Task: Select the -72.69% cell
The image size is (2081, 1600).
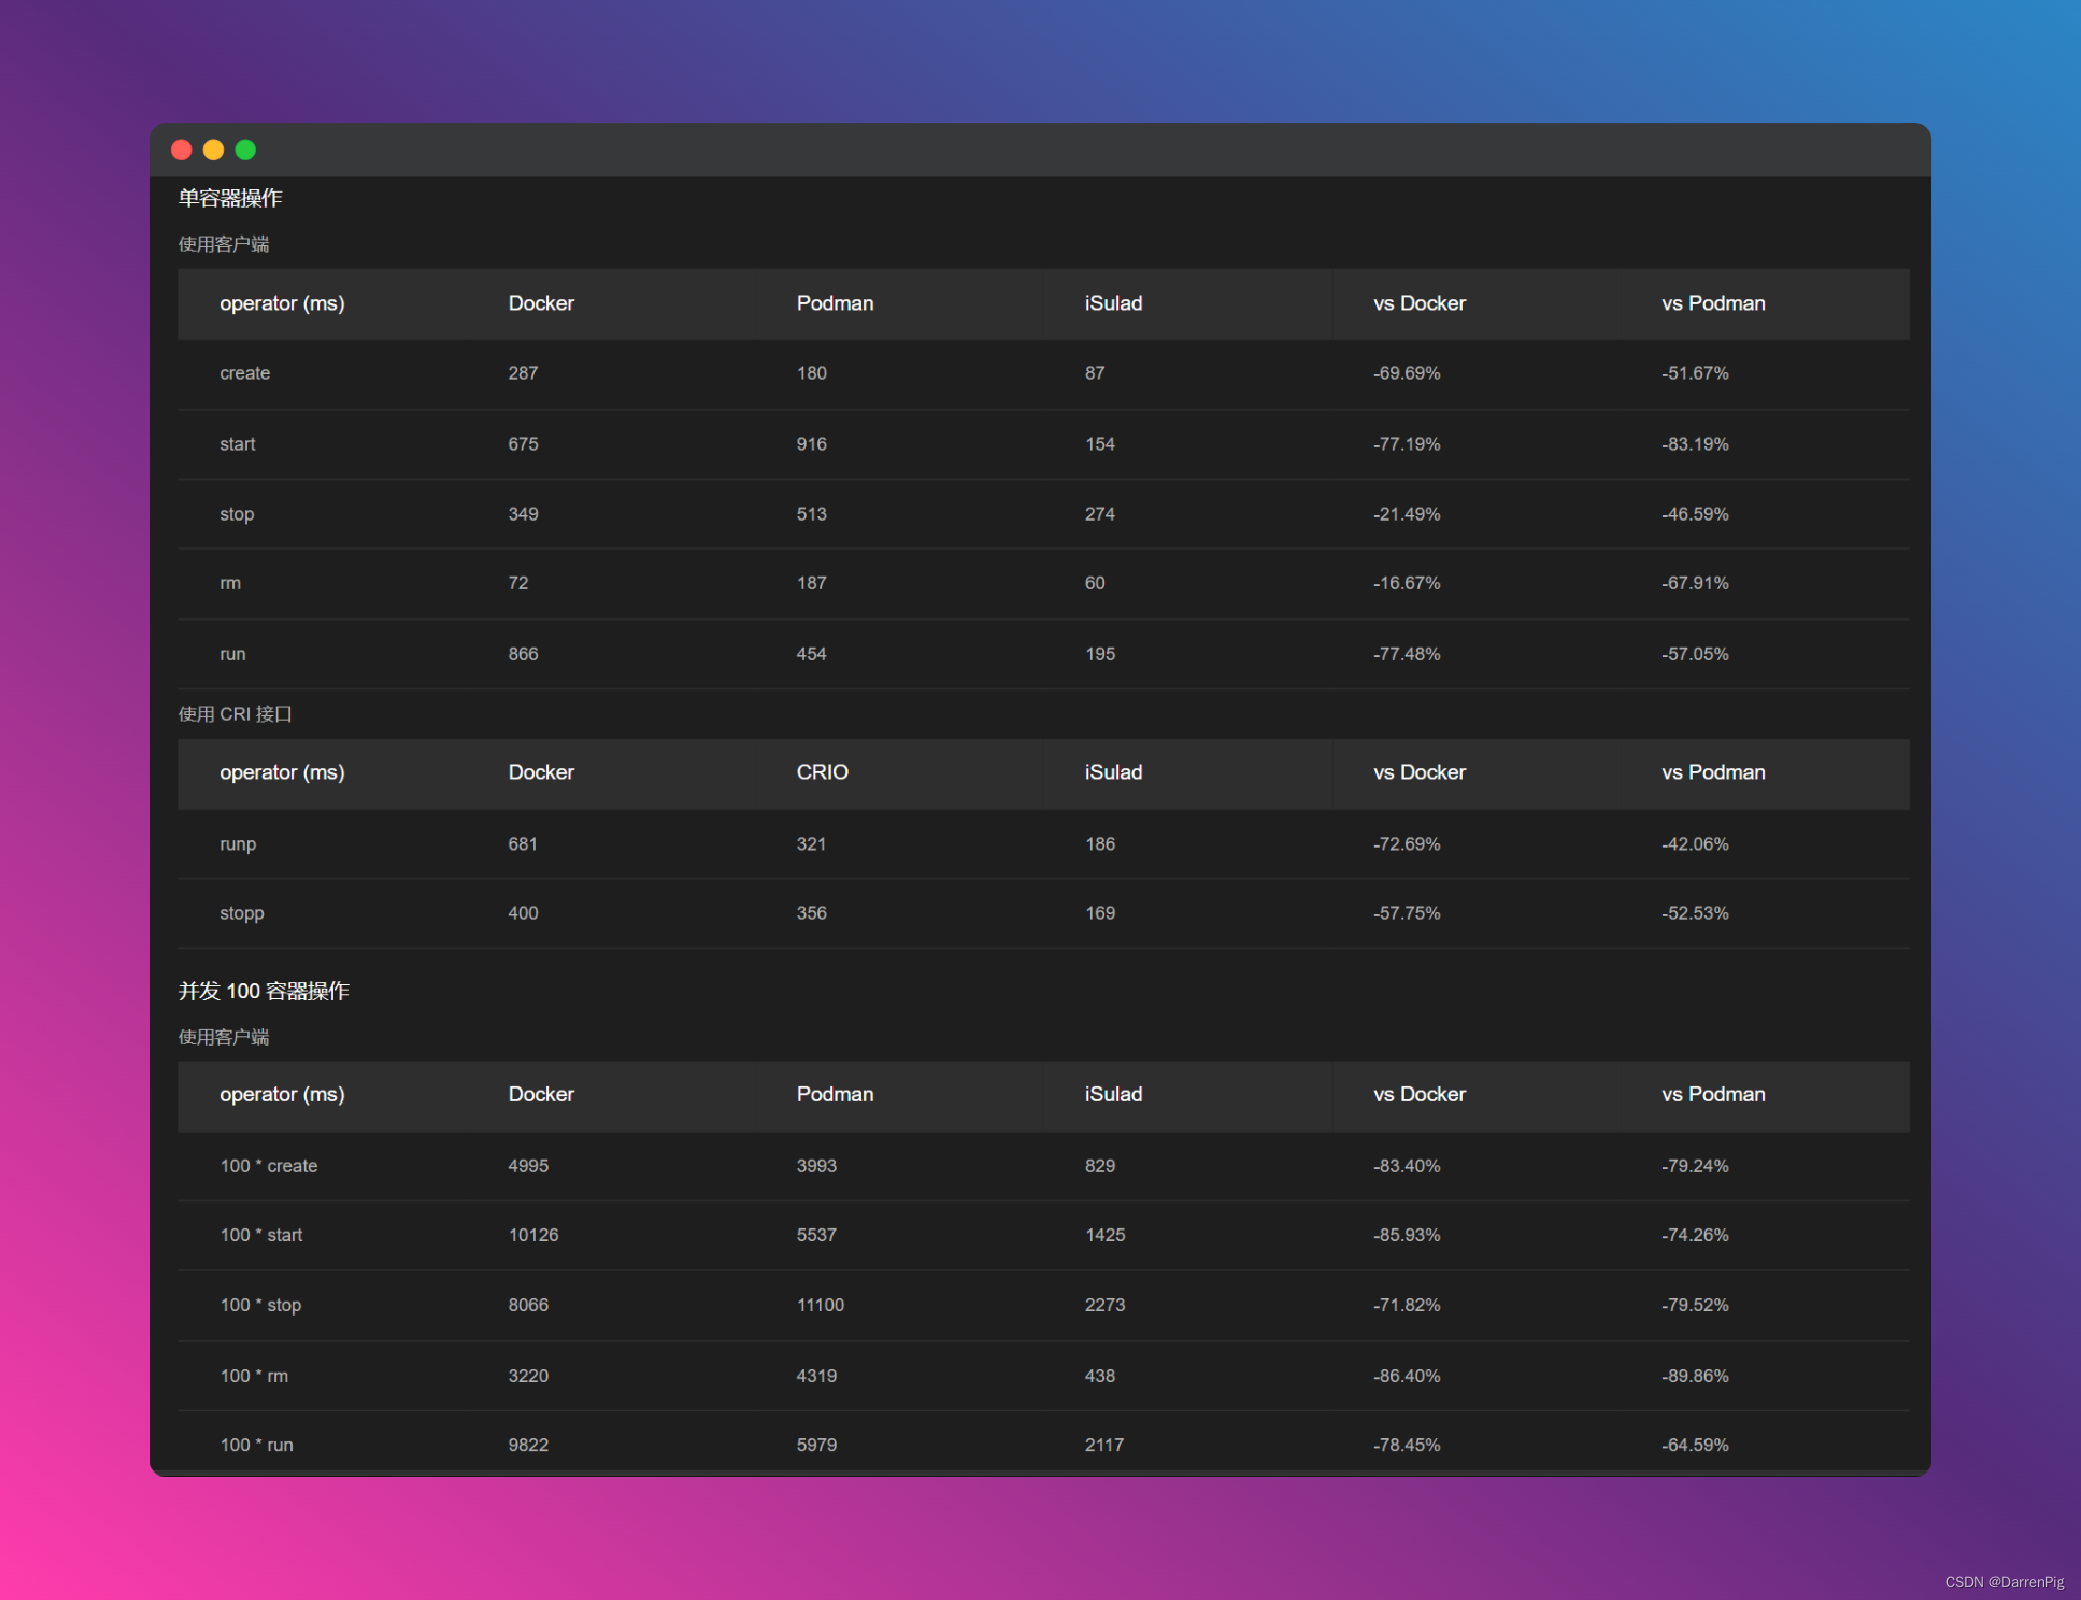Action: tap(1406, 844)
